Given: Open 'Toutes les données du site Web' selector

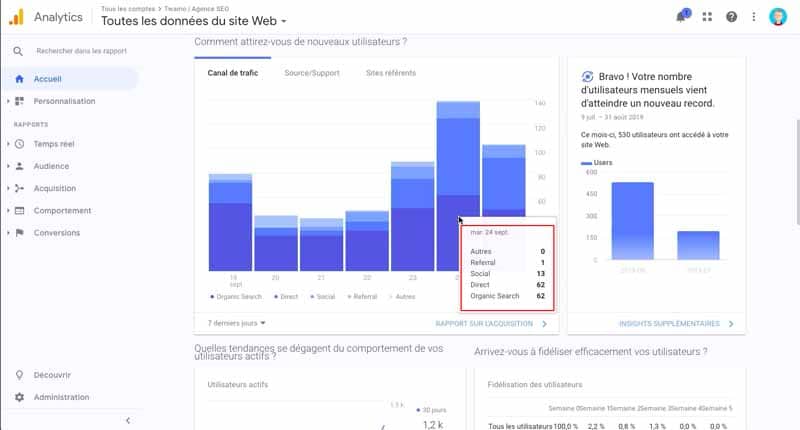Looking at the screenshot, I should (x=194, y=21).
